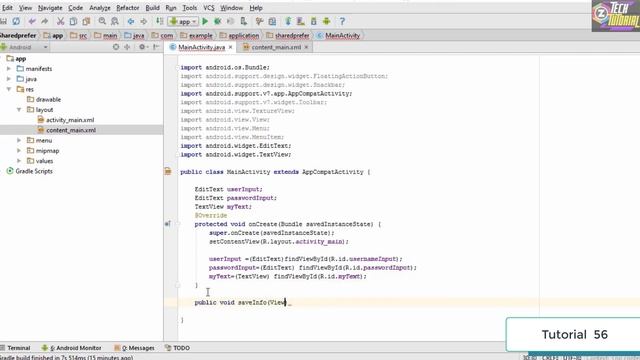640x360 pixels.
Task: Open the Messages tool window
Action: point(134,348)
